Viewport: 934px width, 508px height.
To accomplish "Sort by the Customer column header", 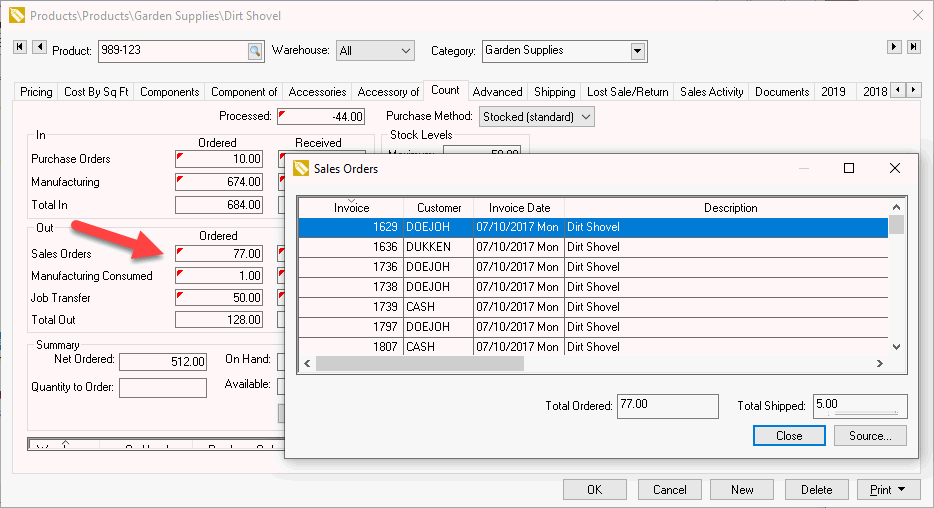I will point(439,208).
